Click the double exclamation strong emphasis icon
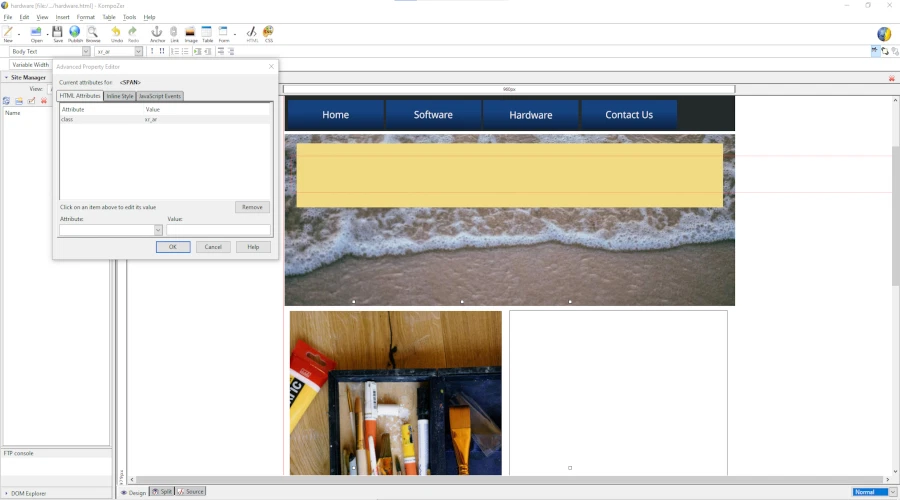 click(x=162, y=51)
